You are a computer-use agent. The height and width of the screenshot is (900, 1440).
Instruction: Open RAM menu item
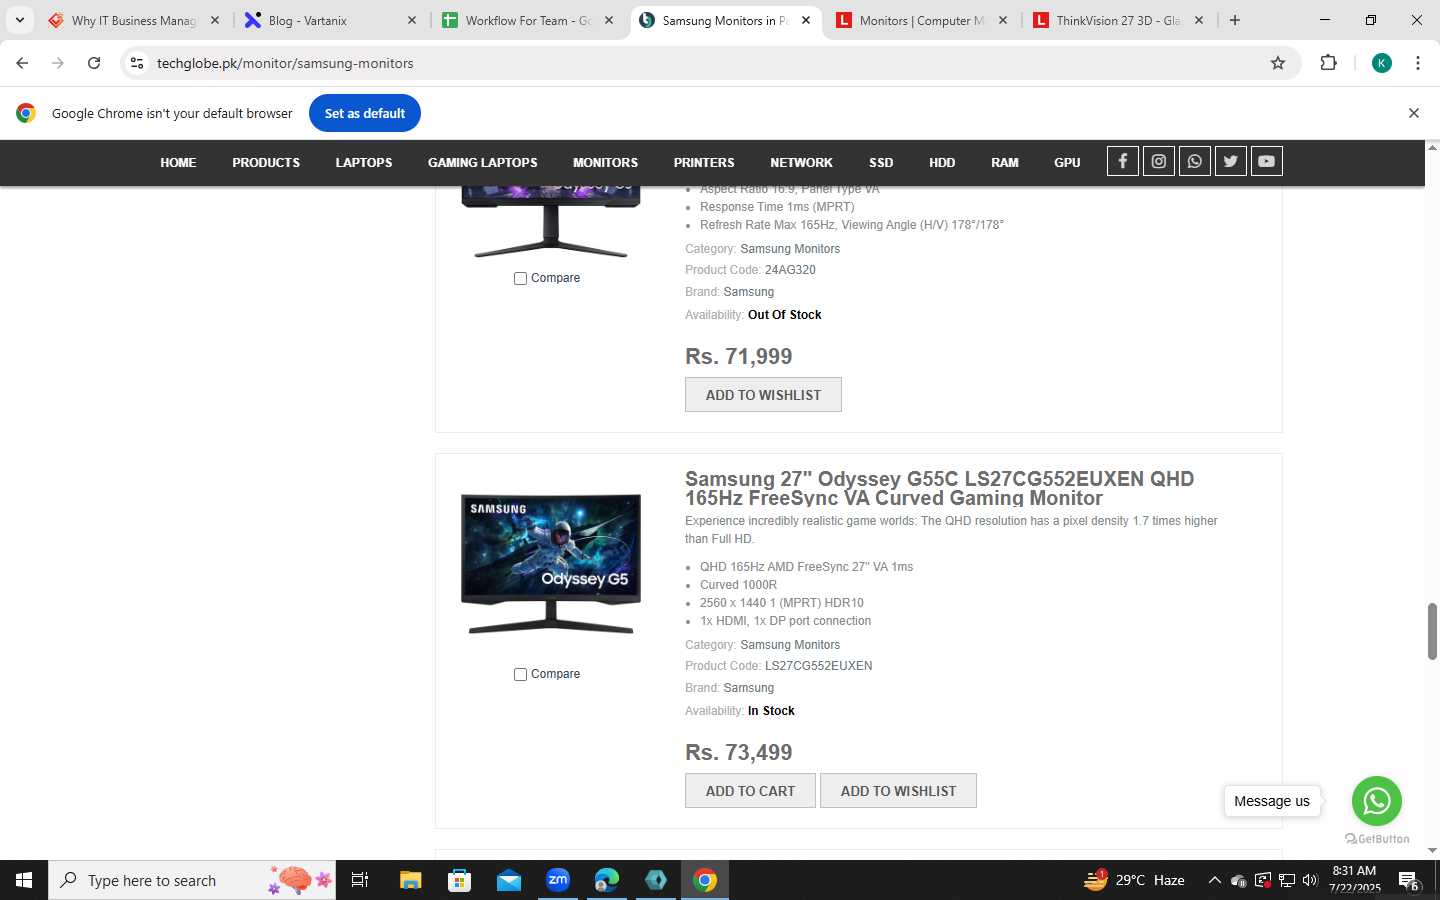click(1005, 162)
